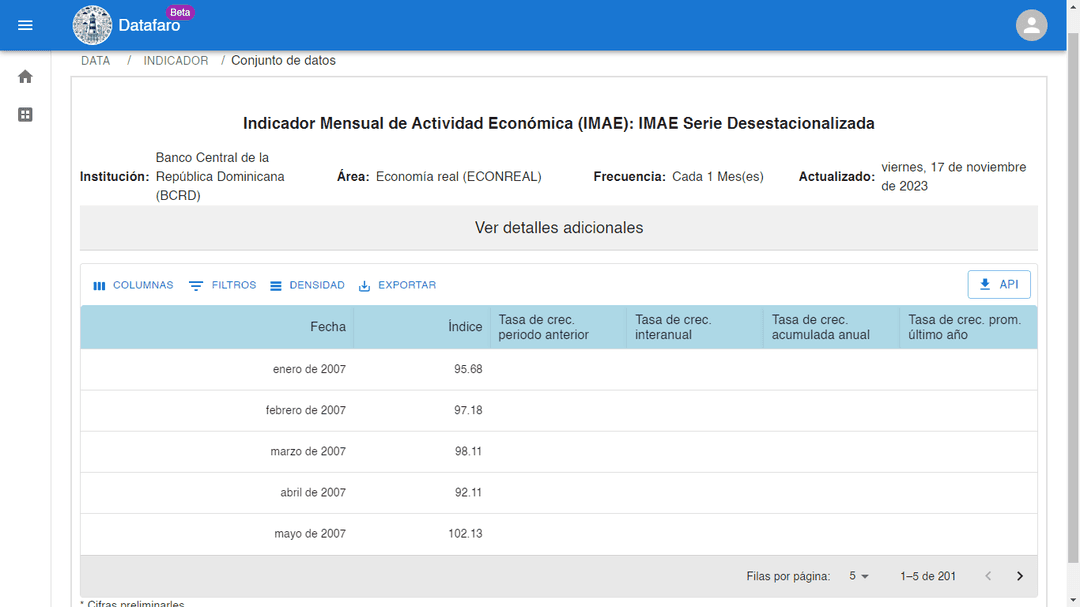
Task: Click the Datafaro lighthouse logo
Action: click(x=92, y=25)
